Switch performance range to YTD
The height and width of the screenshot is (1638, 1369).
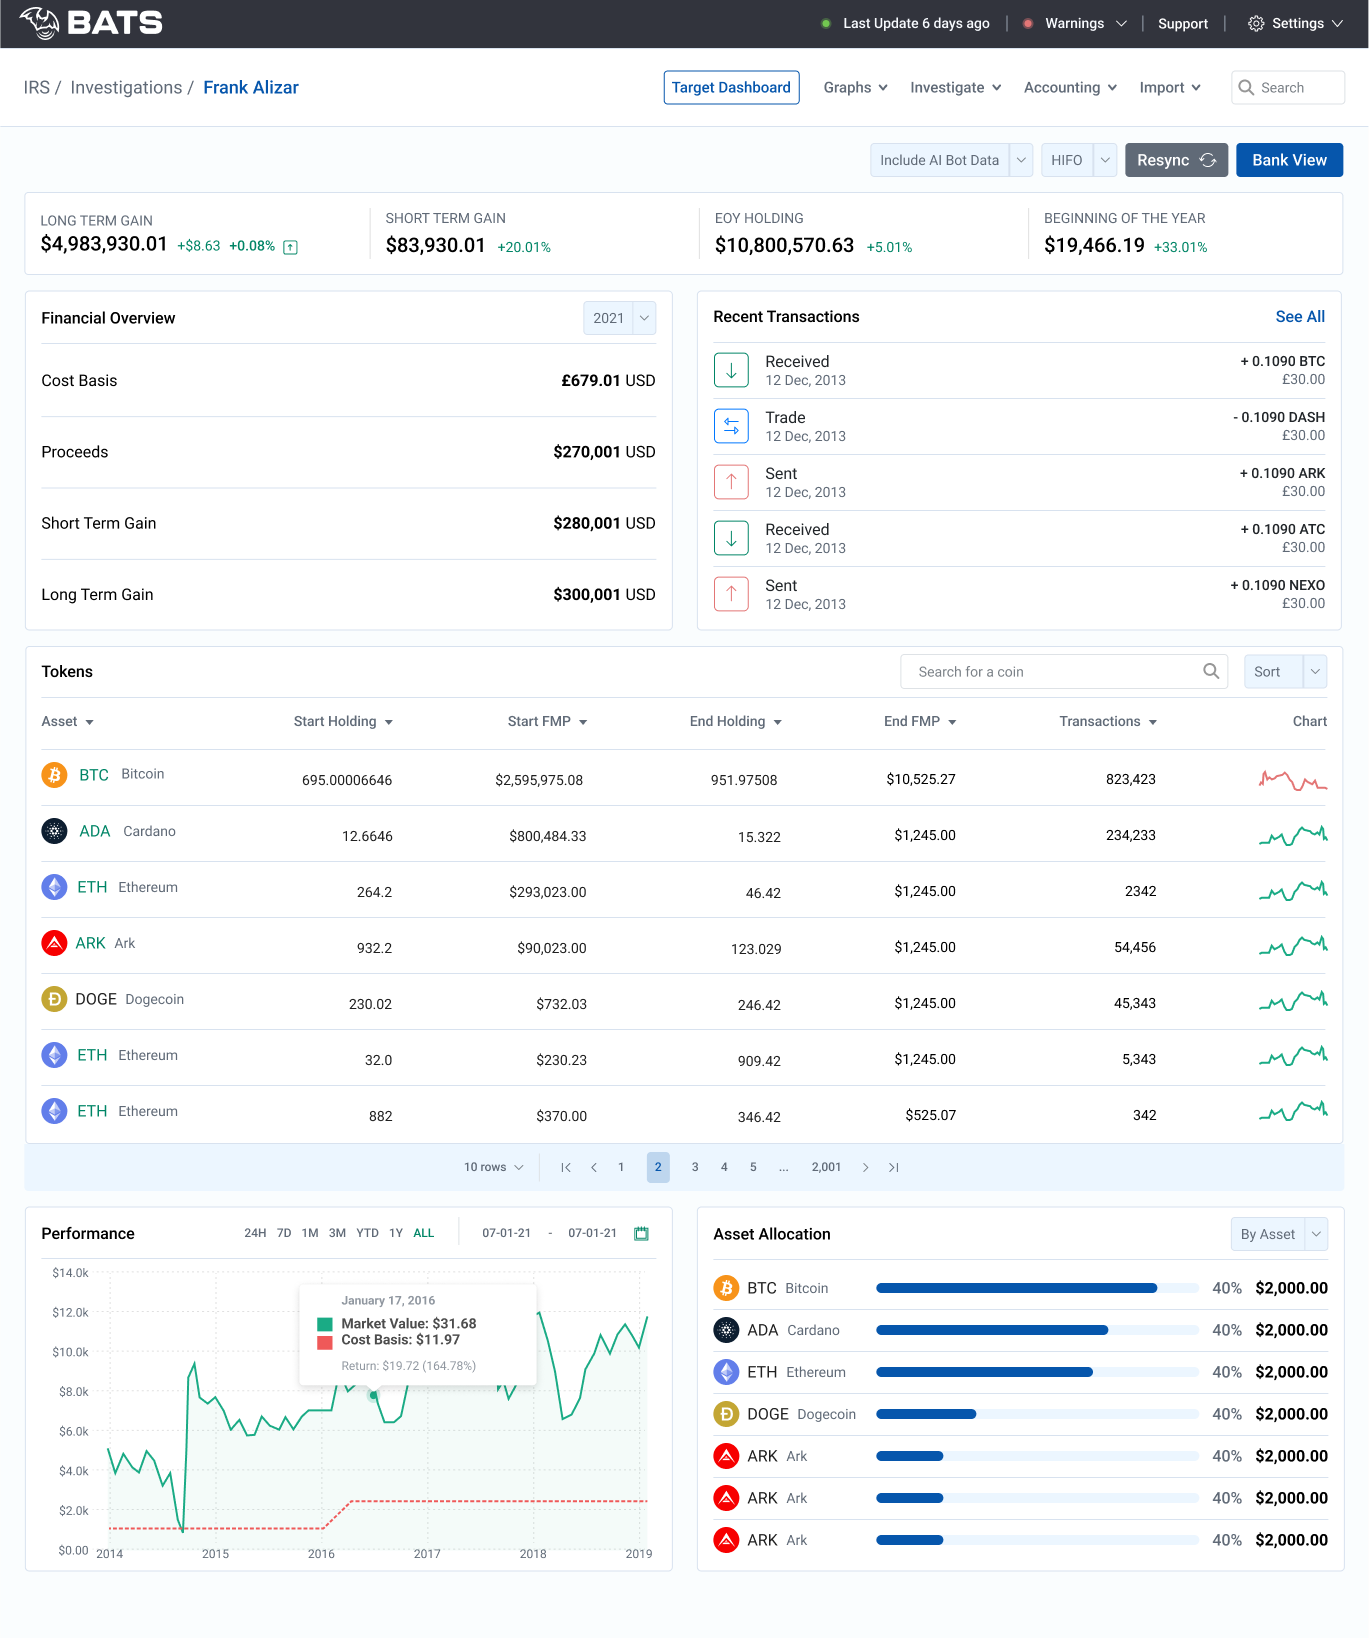pos(367,1233)
